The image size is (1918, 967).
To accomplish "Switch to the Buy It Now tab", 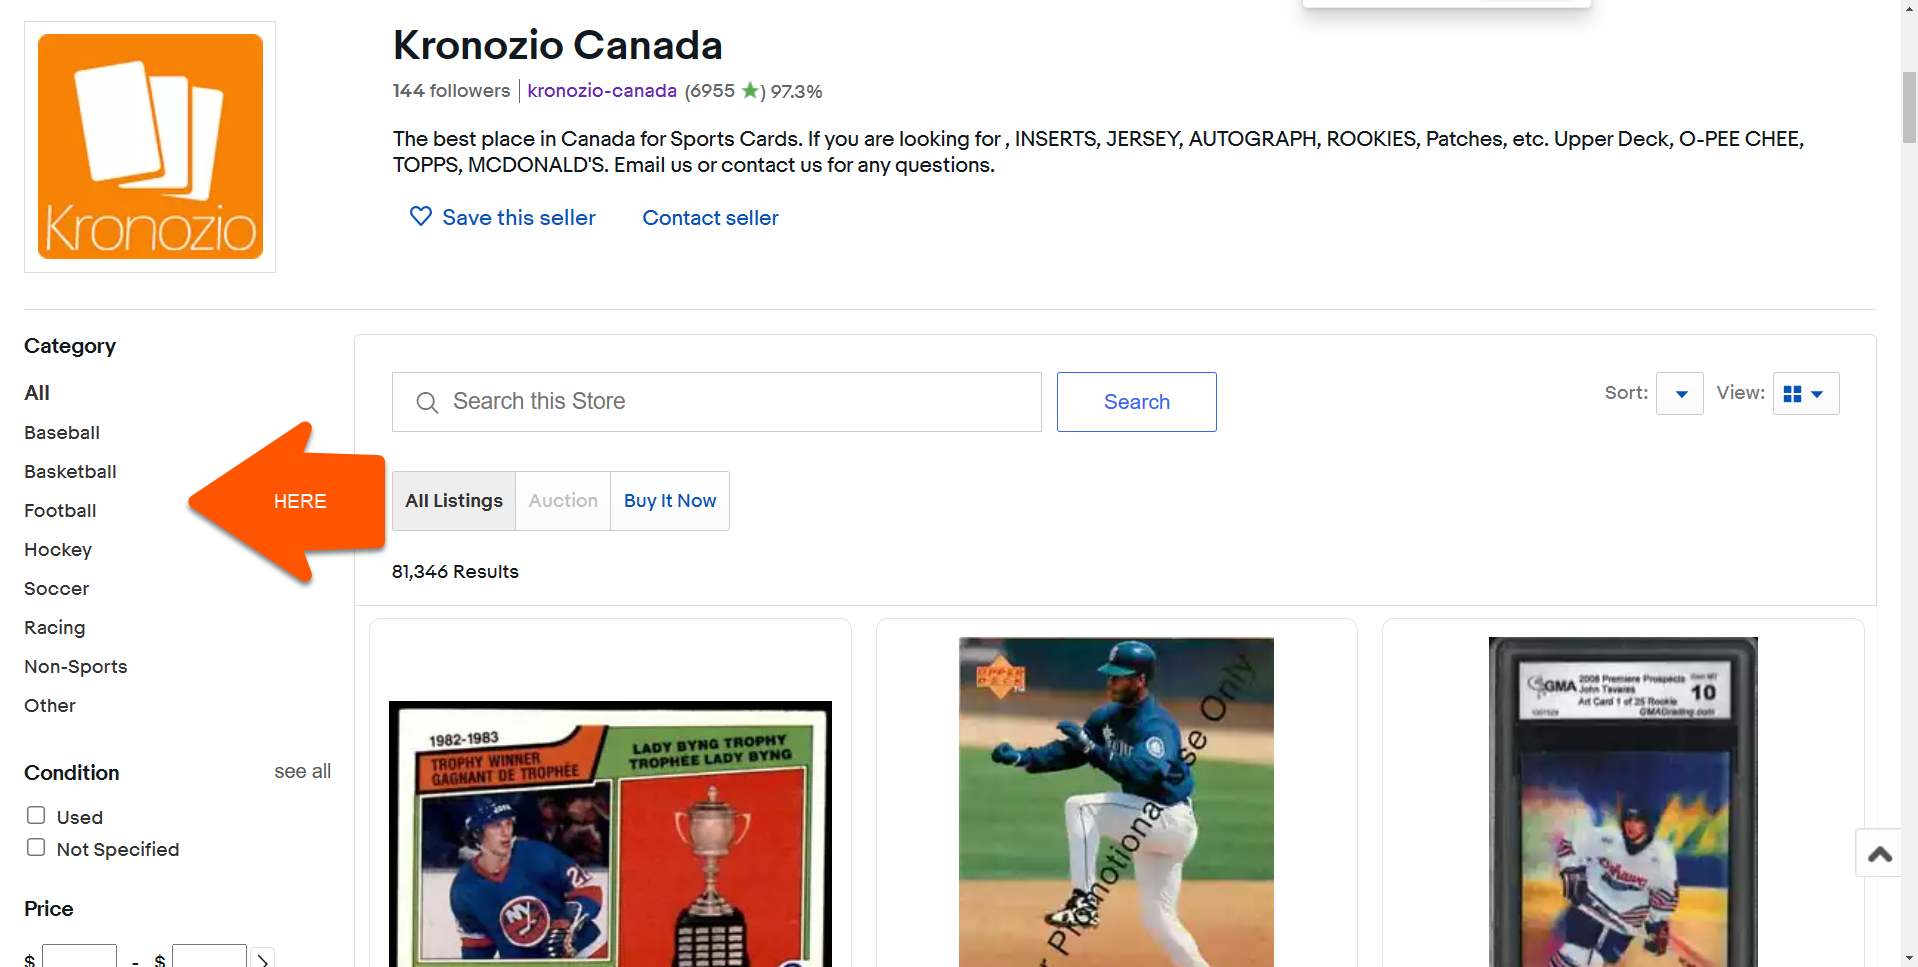I will 670,501.
